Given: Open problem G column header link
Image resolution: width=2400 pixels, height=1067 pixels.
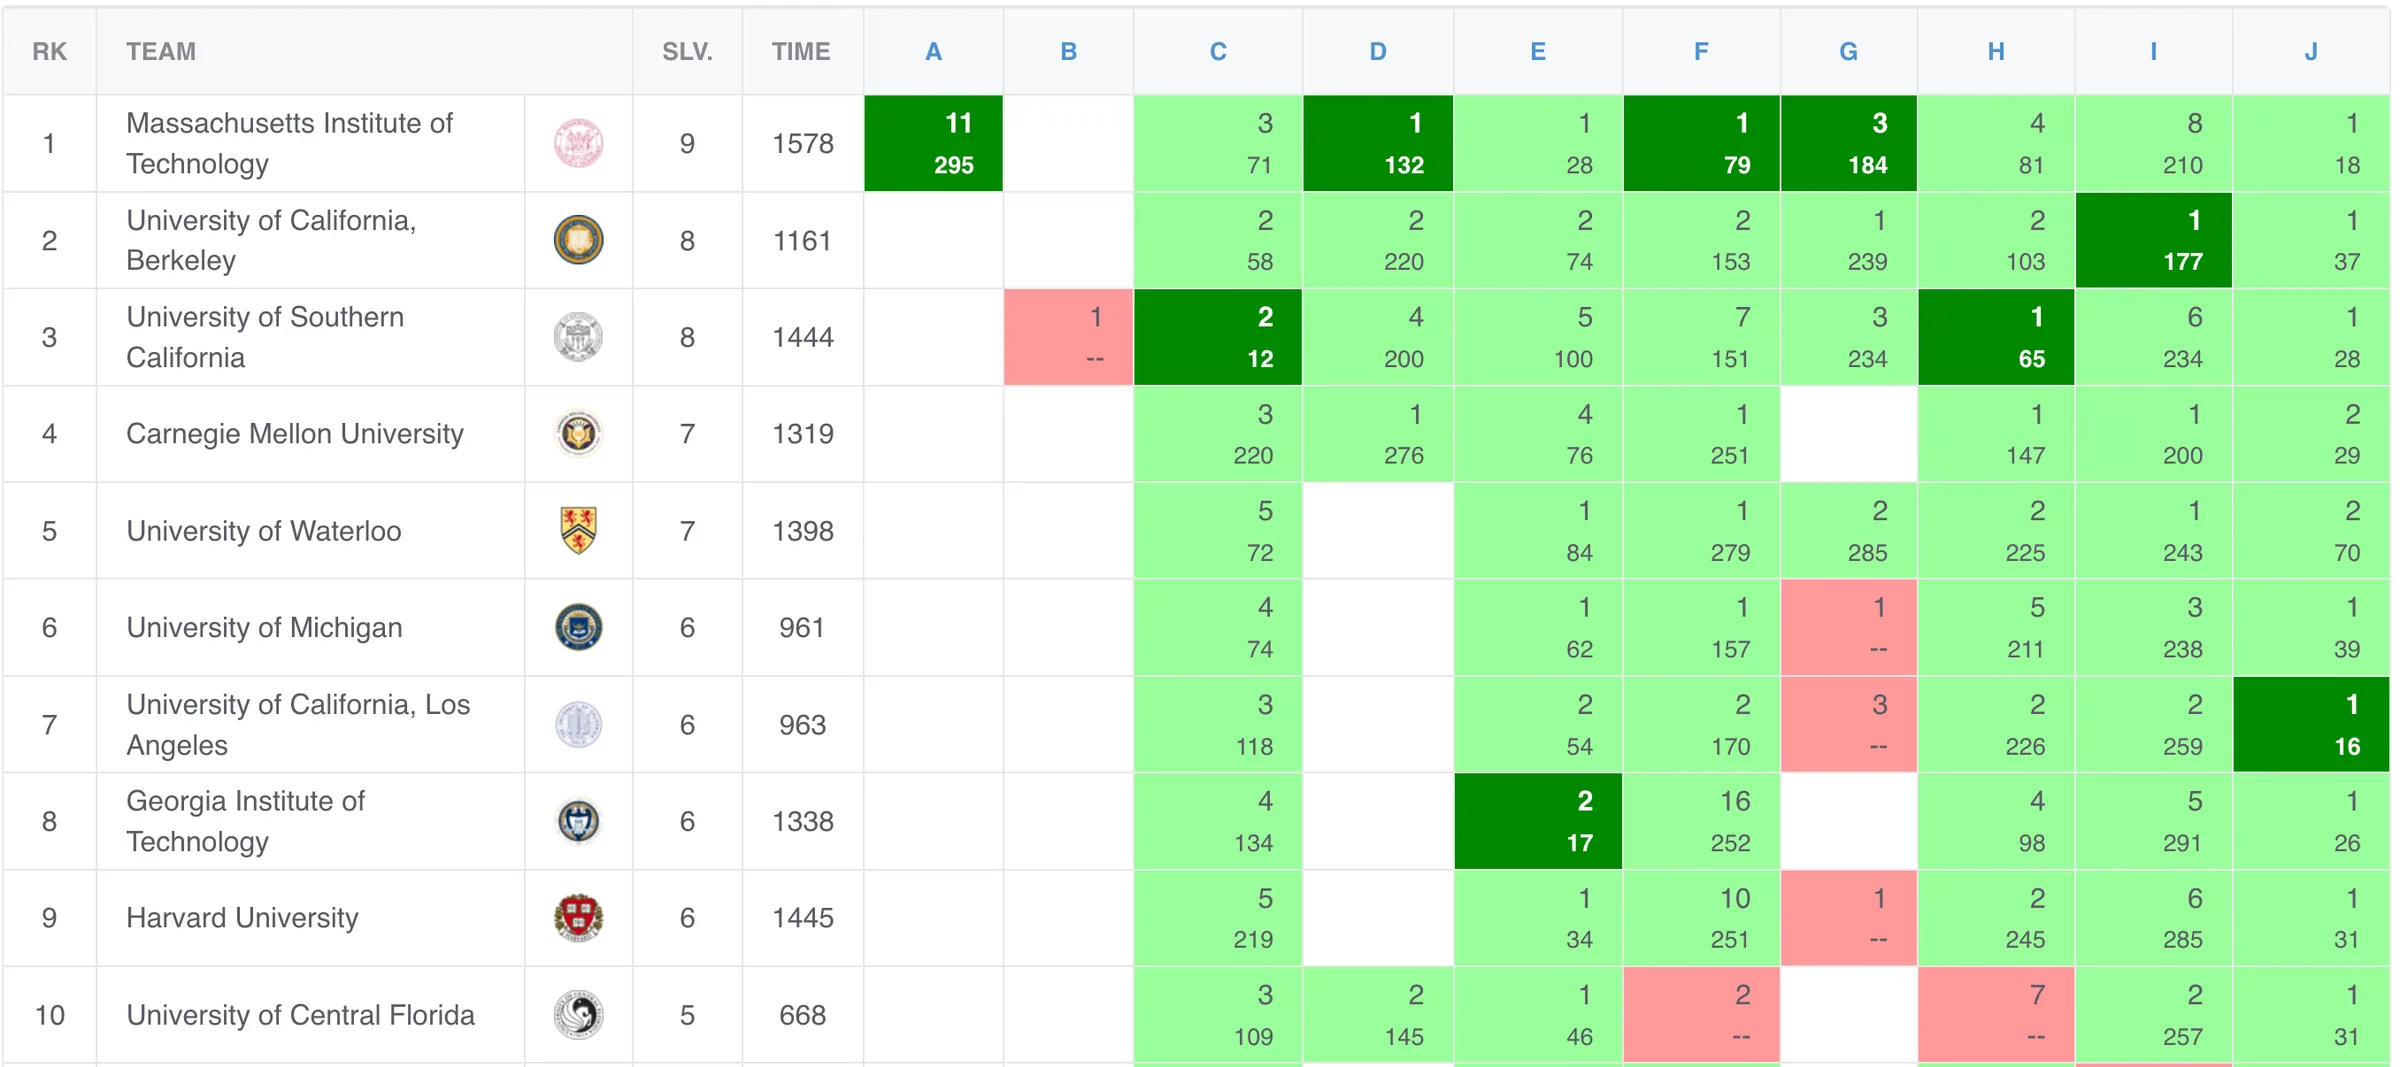Looking at the screenshot, I should pyautogui.click(x=1848, y=52).
